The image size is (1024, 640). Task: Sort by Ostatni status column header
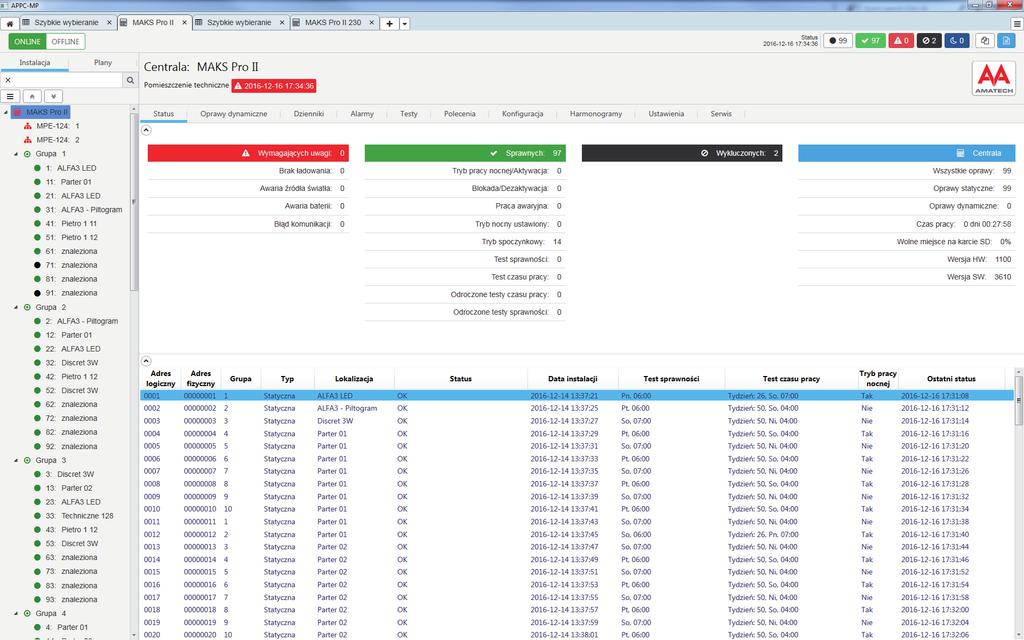[x=951, y=379]
